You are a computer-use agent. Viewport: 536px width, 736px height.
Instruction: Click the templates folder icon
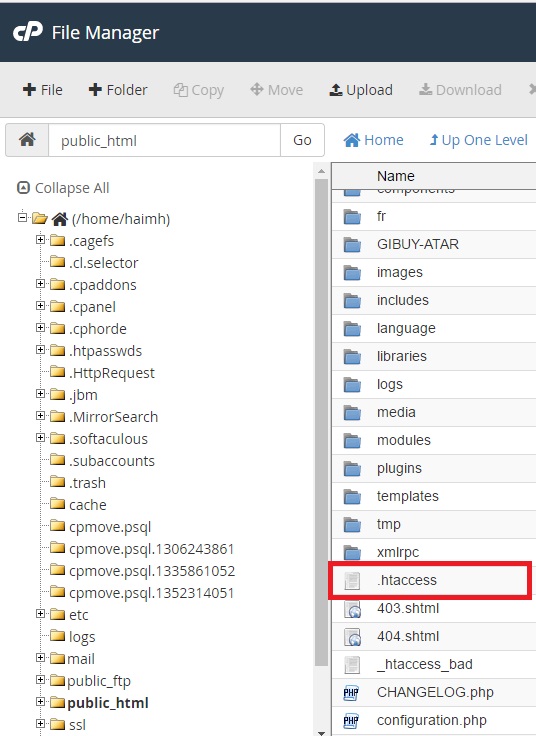[x=352, y=497]
